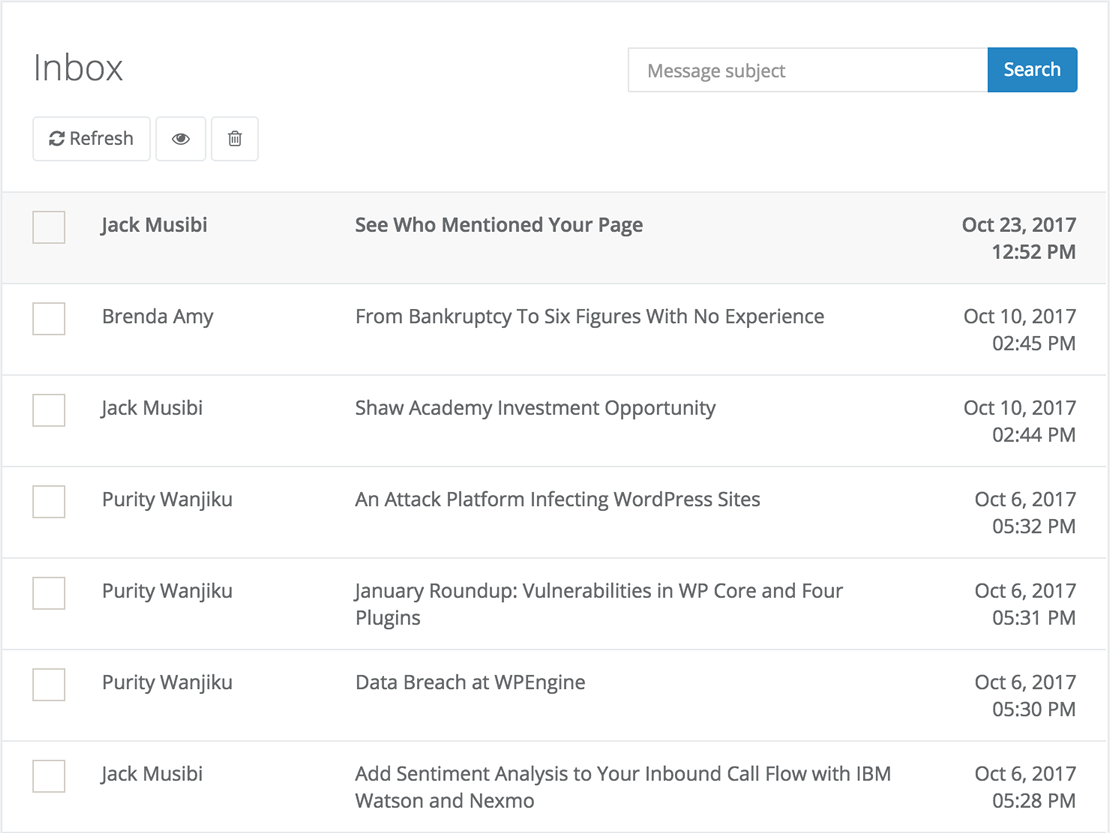Screen dimensions: 1110x833
Task: Open Data Breach at WPEngine message
Action: tap(470, 682)
